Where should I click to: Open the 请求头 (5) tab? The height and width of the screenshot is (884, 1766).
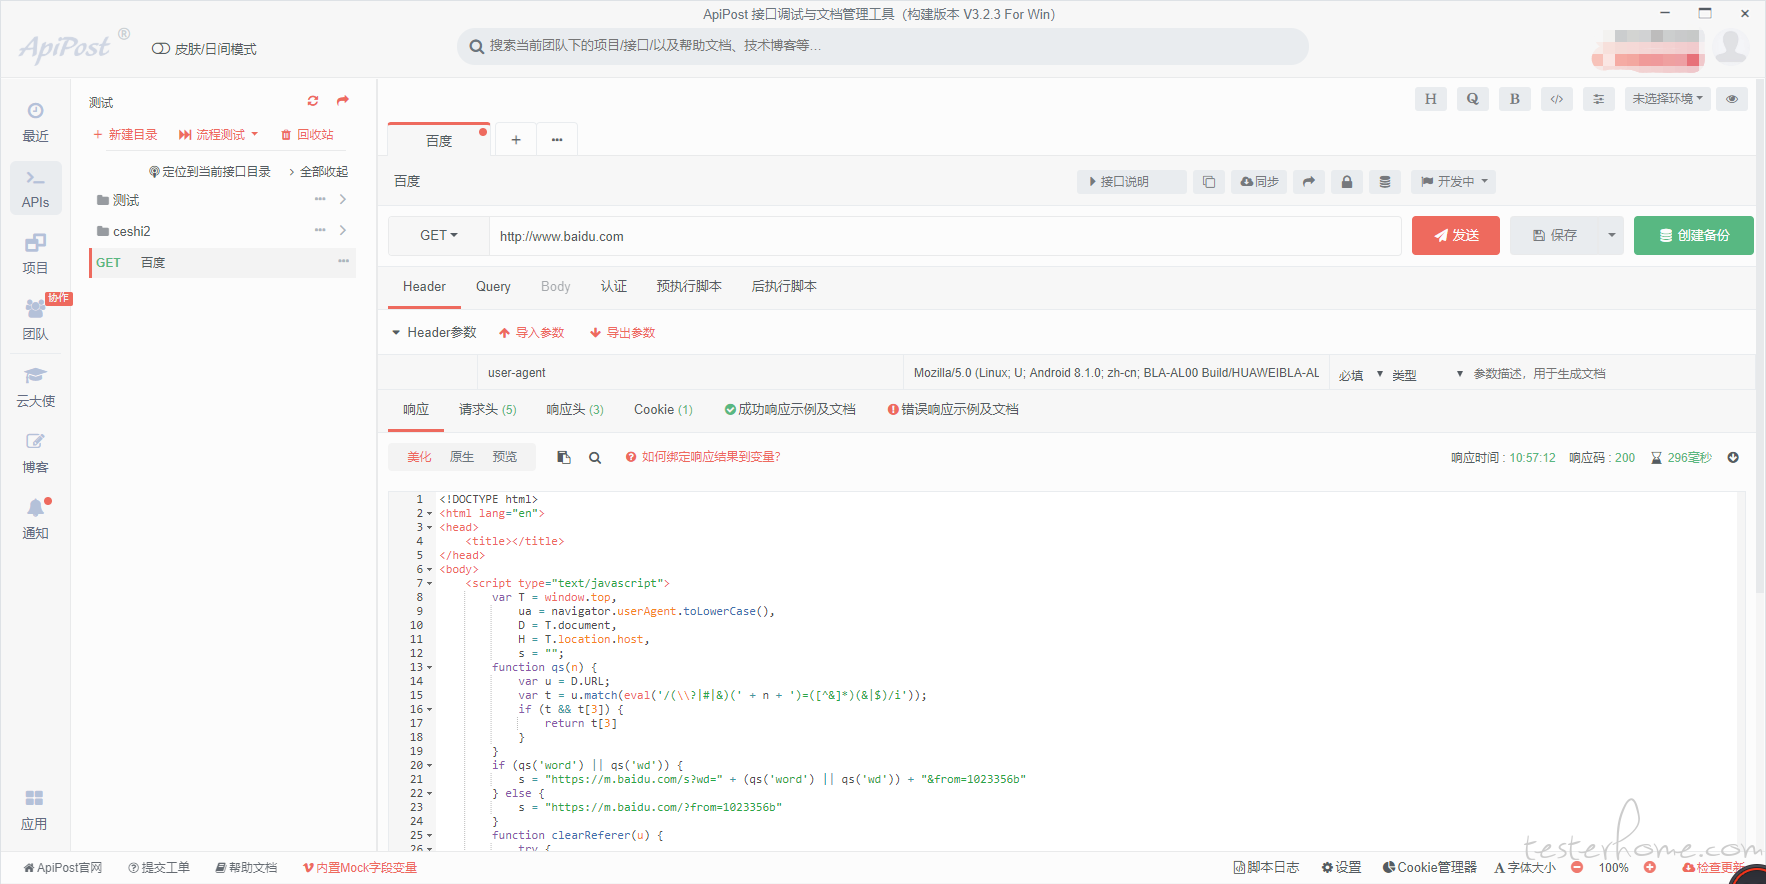coord(488,409)
